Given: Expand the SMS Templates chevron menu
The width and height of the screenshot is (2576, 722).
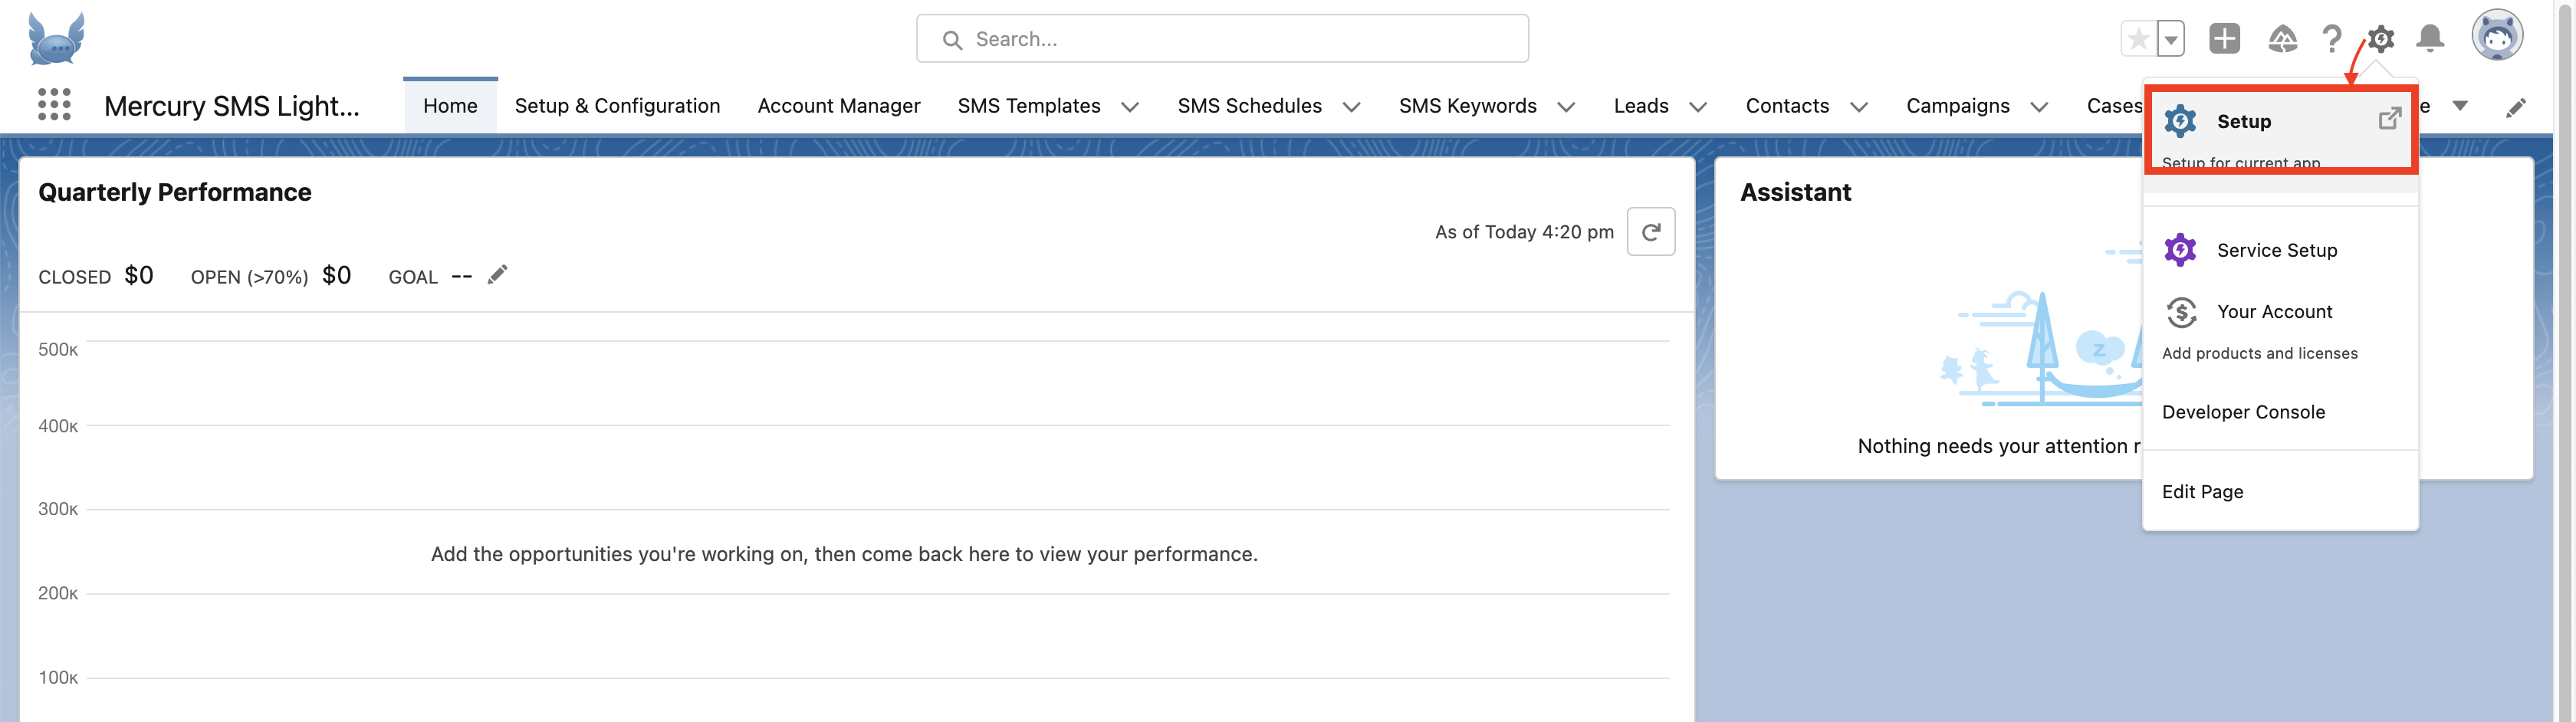Looking at the screenshot, I should [x=1130, y=107].
